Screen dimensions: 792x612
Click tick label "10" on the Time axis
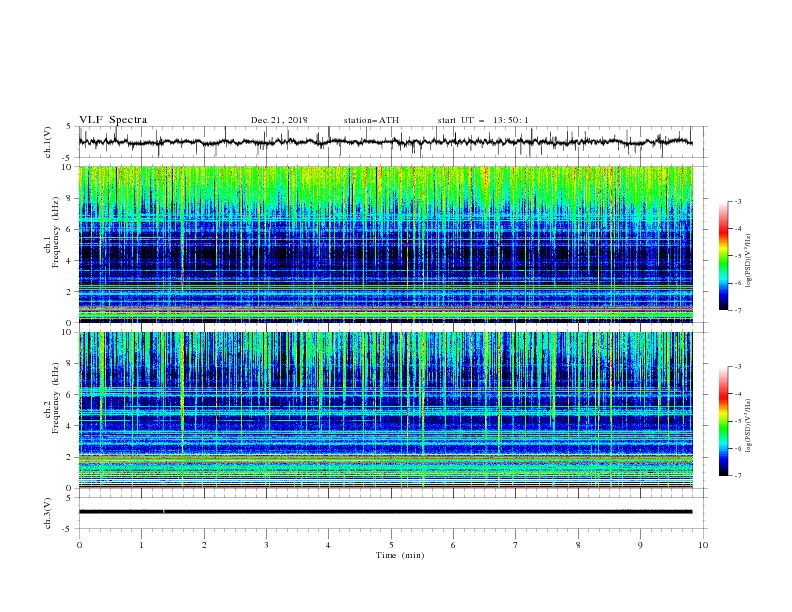pyautogui.click(x=703, y=545)
